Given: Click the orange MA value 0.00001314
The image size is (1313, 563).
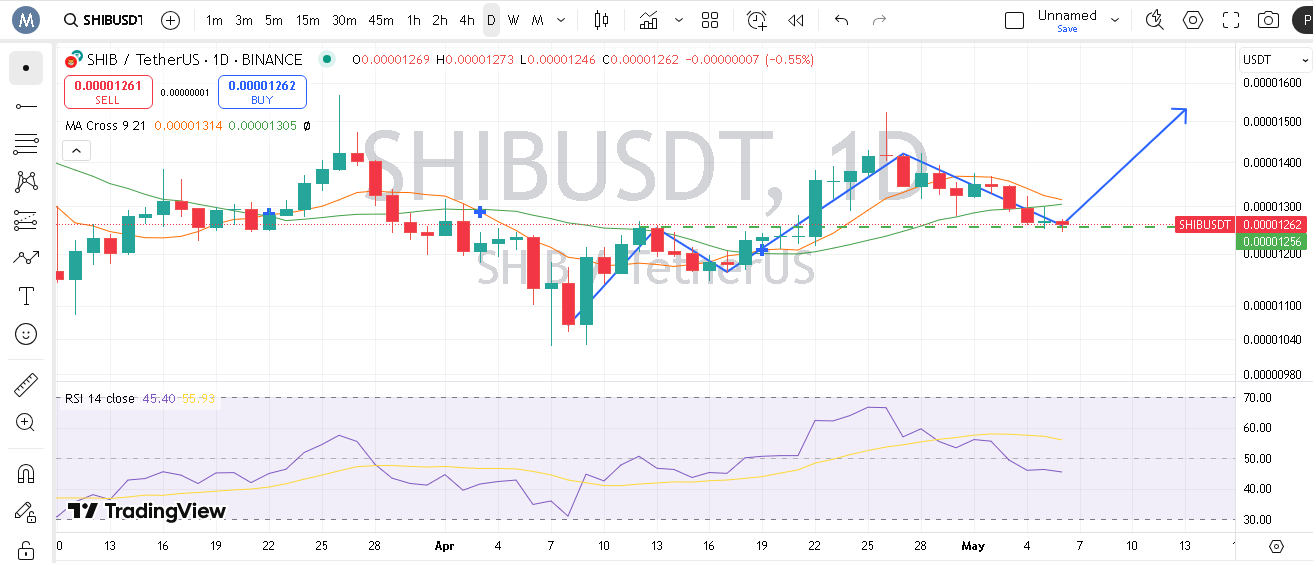Looking at the screenshot, I should pyautogui.click(x=190, y=126).
